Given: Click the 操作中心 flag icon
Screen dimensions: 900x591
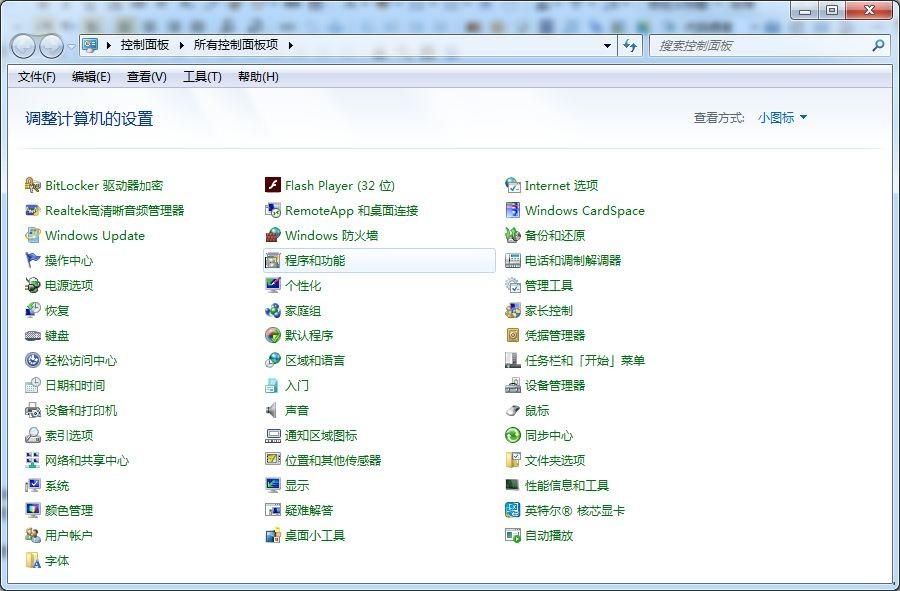Looking at the screenshot, I should [x=33, y=260].
